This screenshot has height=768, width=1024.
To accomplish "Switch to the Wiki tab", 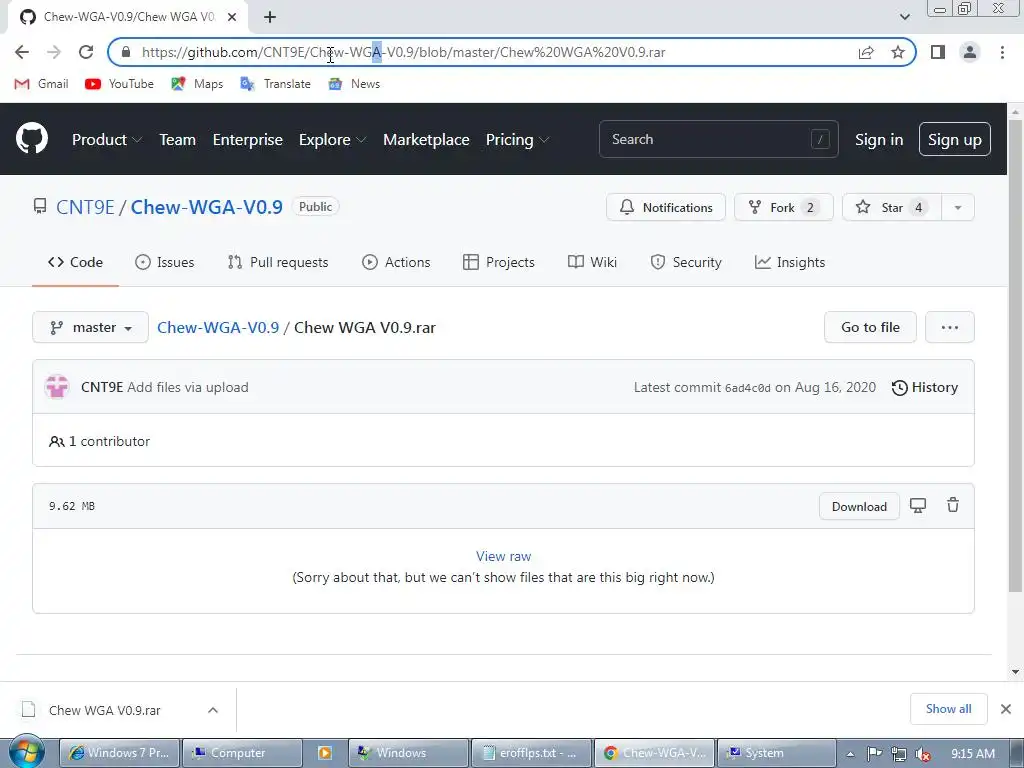I will pos(592,262).
